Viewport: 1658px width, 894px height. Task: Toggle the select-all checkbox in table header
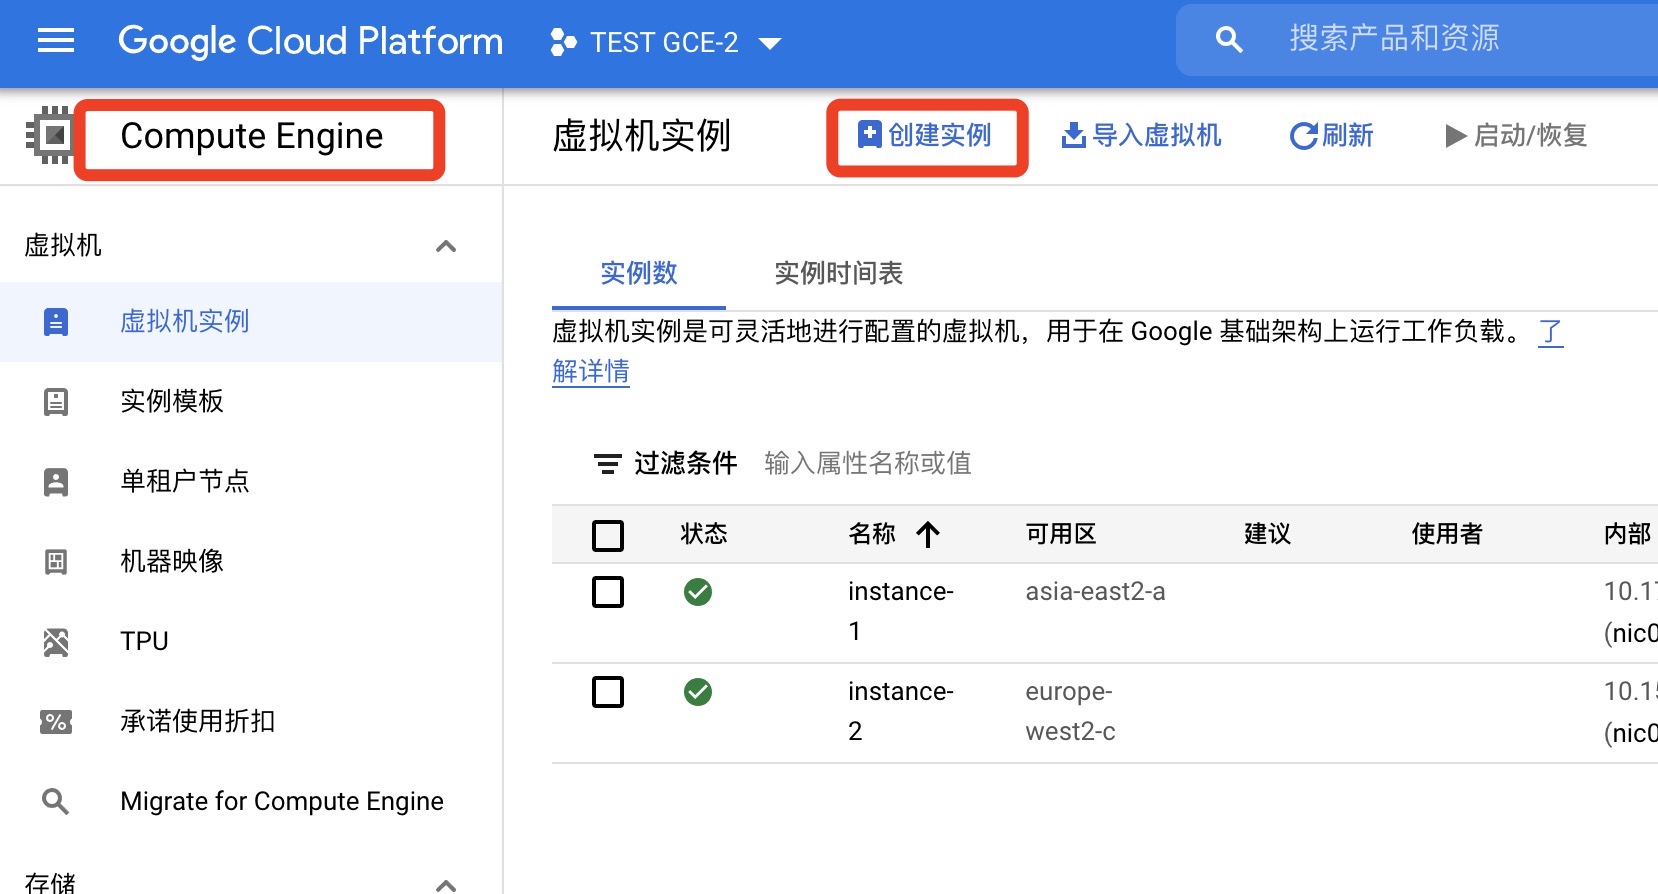click(x=608, y=535)
